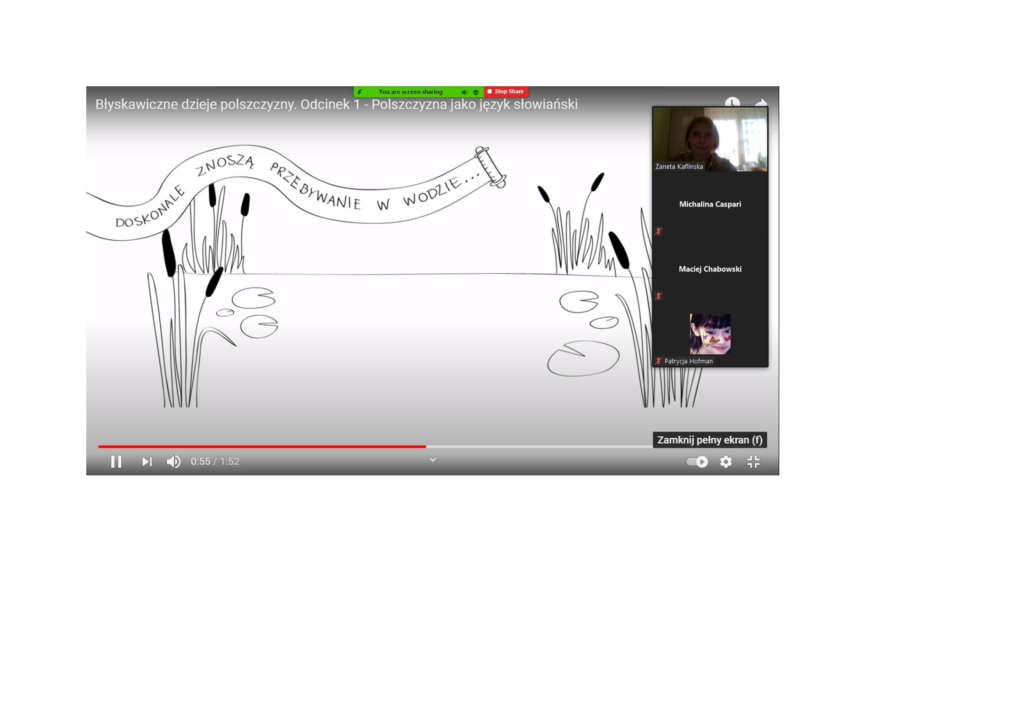1024x724 pixels.
Task: Click the '0:55 / 1:52' time display
Action: [x=215, y=462]
